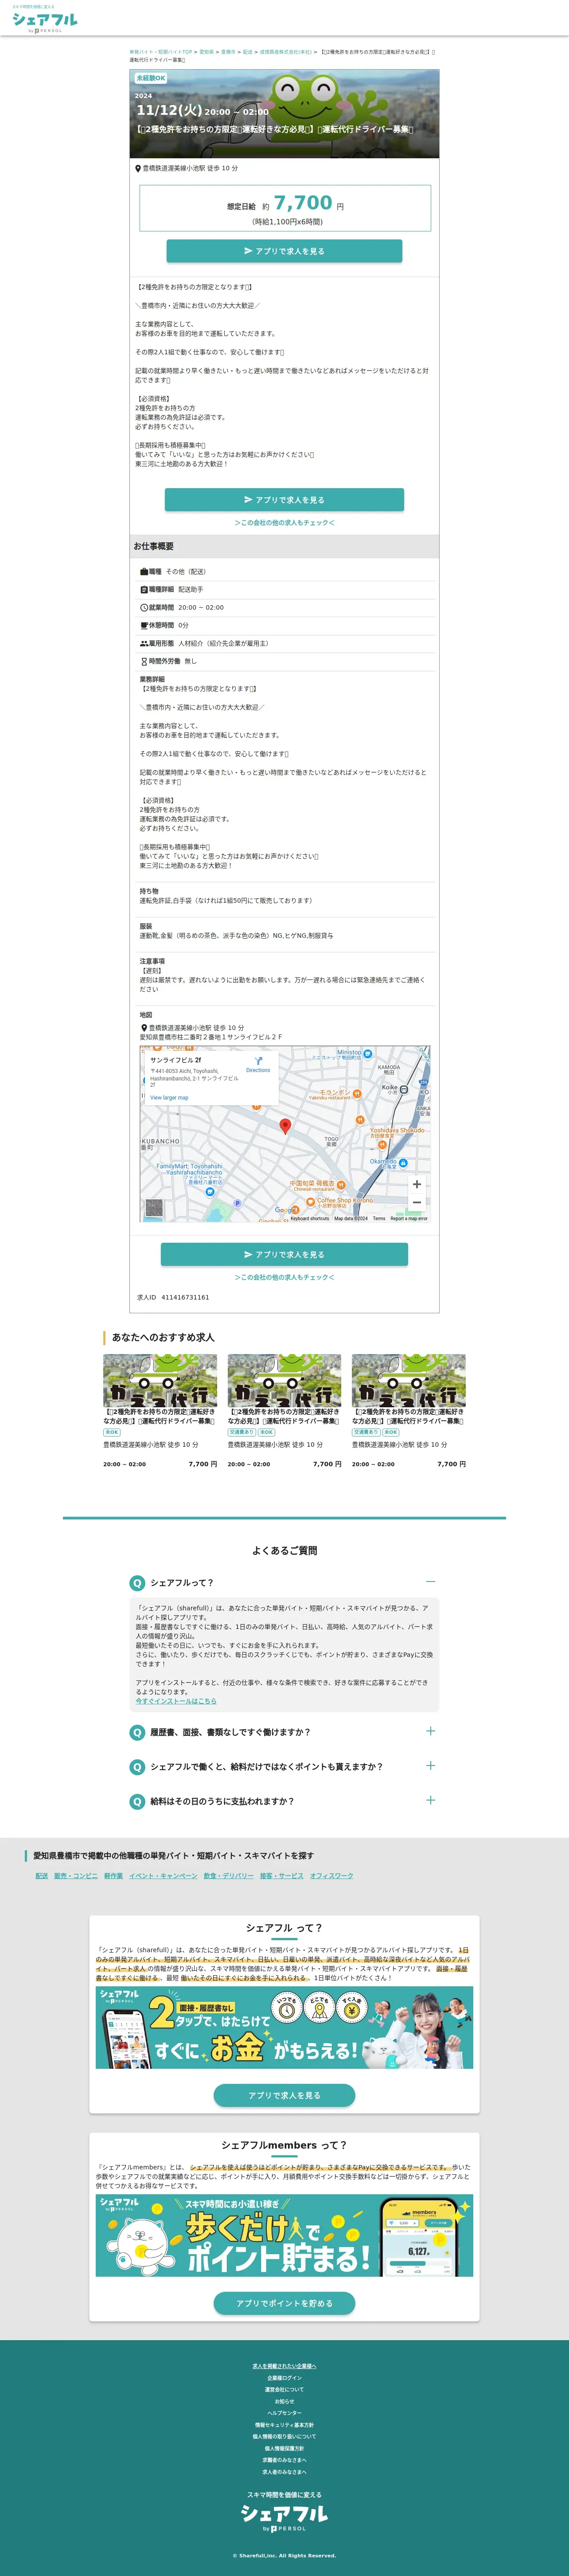Expand 履歴書、面接、書類なしですぐ働けますか？ question
Image resolution: width=569 pixels, height=2576 pixels.
(284, 1732)
